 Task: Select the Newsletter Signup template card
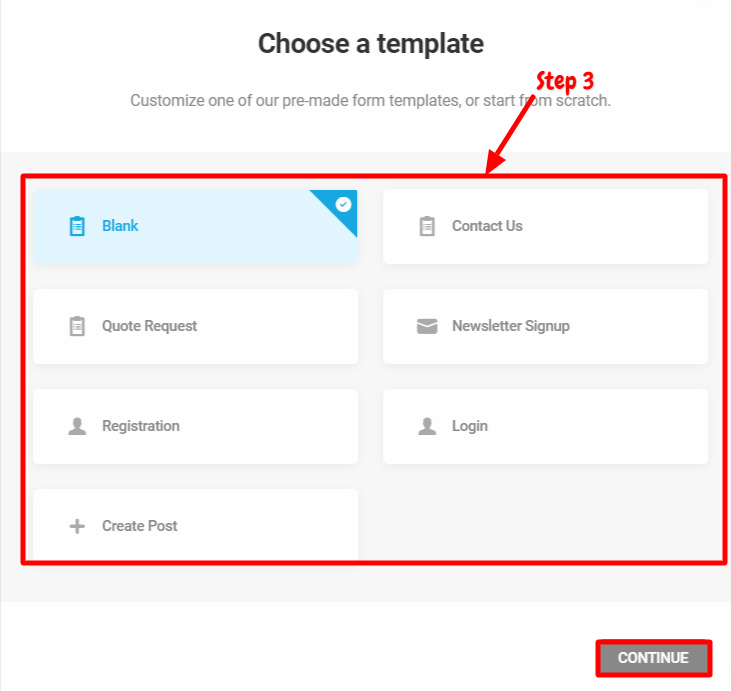545,326
